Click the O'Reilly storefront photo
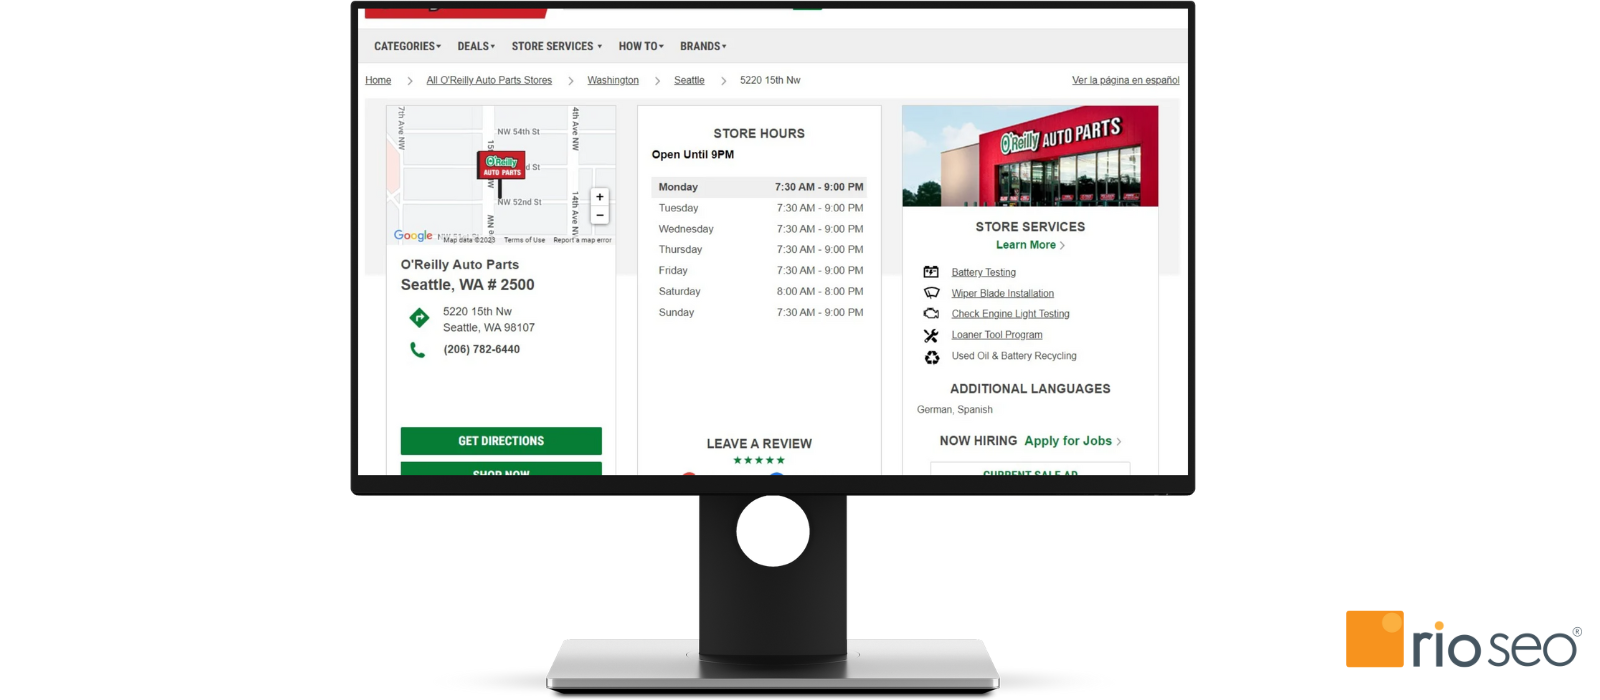Viewport: 1600px width, 700px height. [x=1030, y=156]
